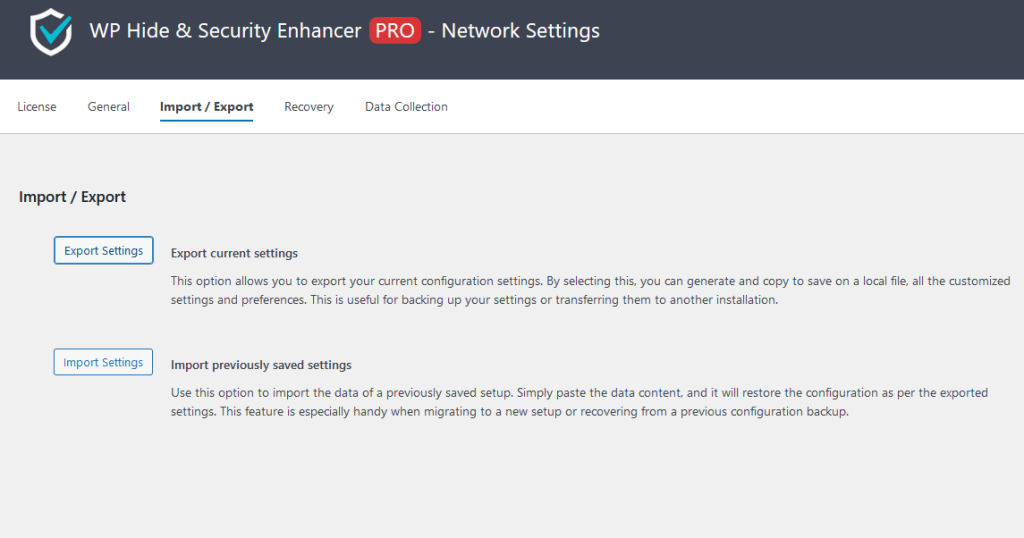Click the shield checkmark logo icon
This screenshot has height=538, width=1024.
pyautogui.click(x=49, y=32)
